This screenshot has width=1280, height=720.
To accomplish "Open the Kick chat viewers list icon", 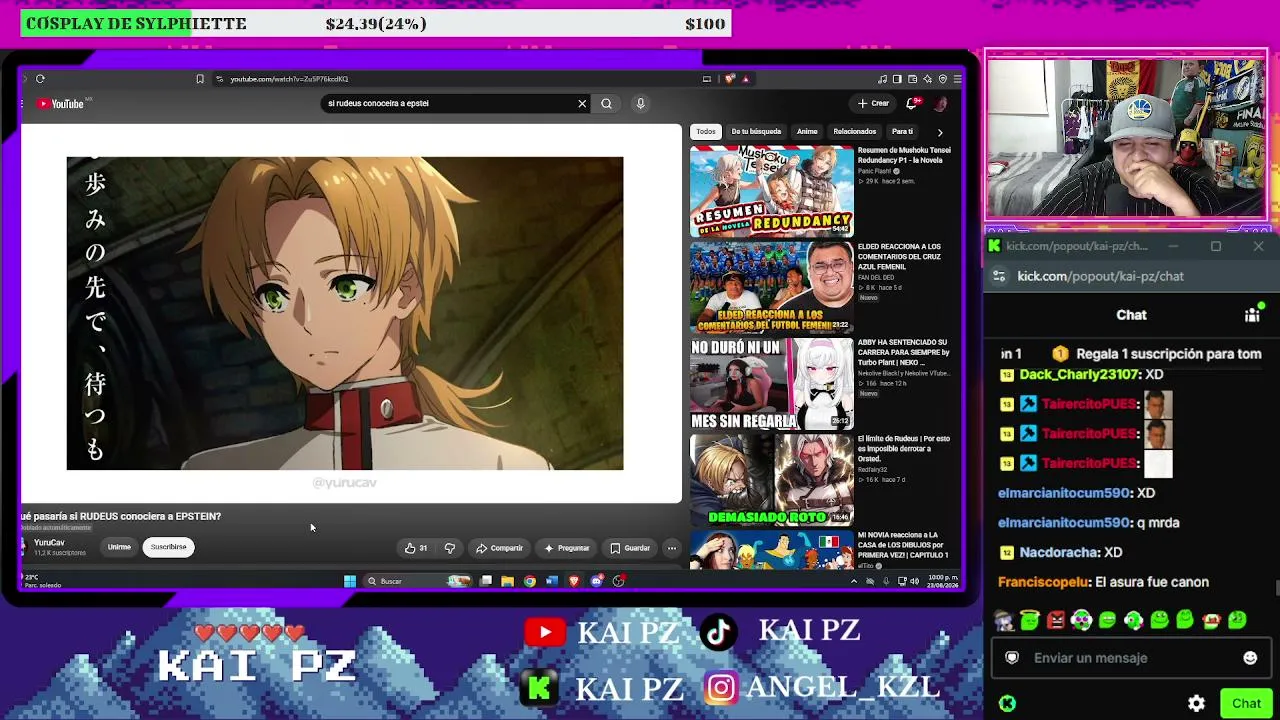I will [1252, 314].
